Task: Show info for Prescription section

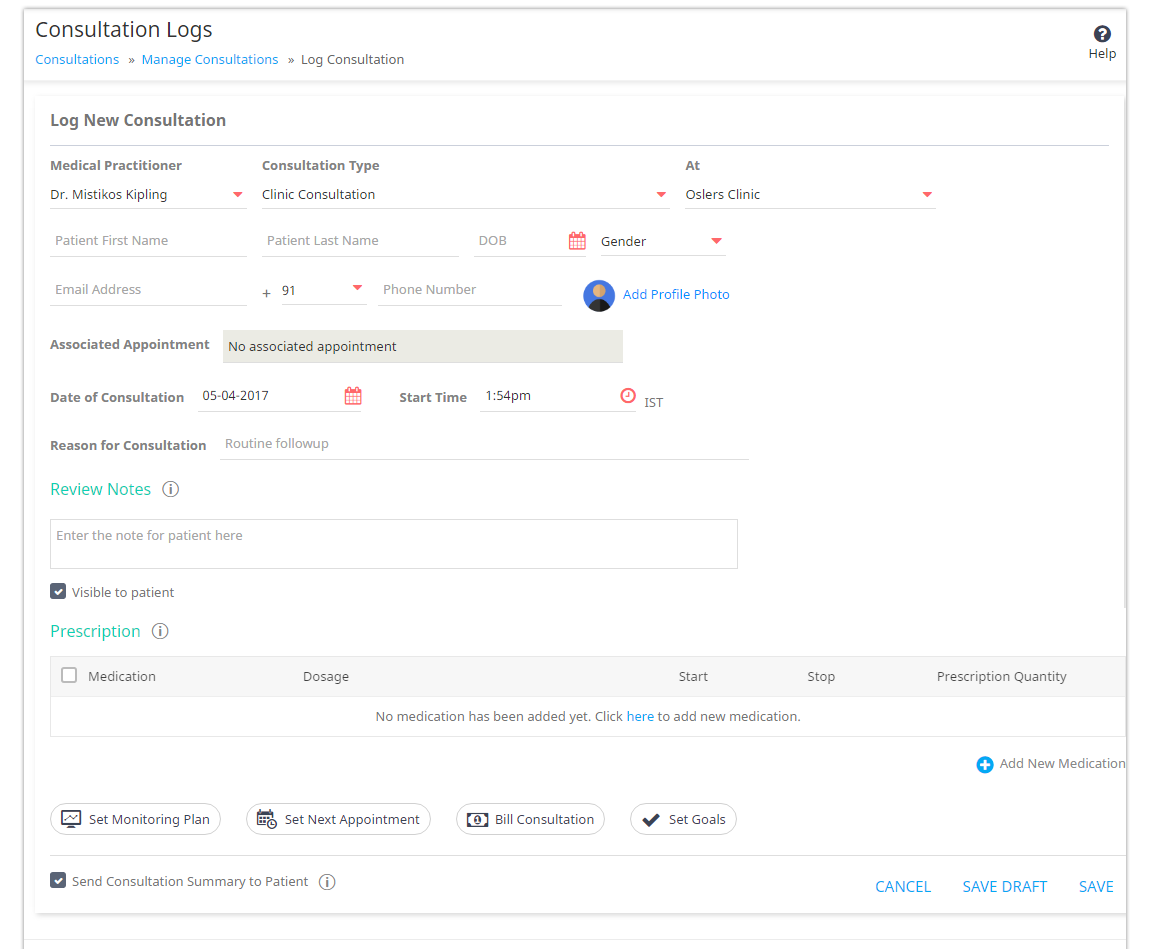Action: [160, 631]
